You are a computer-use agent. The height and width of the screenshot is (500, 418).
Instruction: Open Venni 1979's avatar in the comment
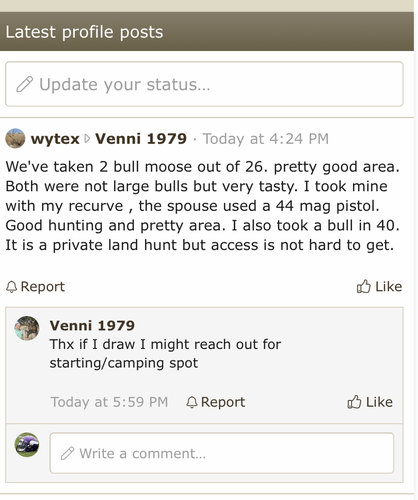tap(27, 328)
